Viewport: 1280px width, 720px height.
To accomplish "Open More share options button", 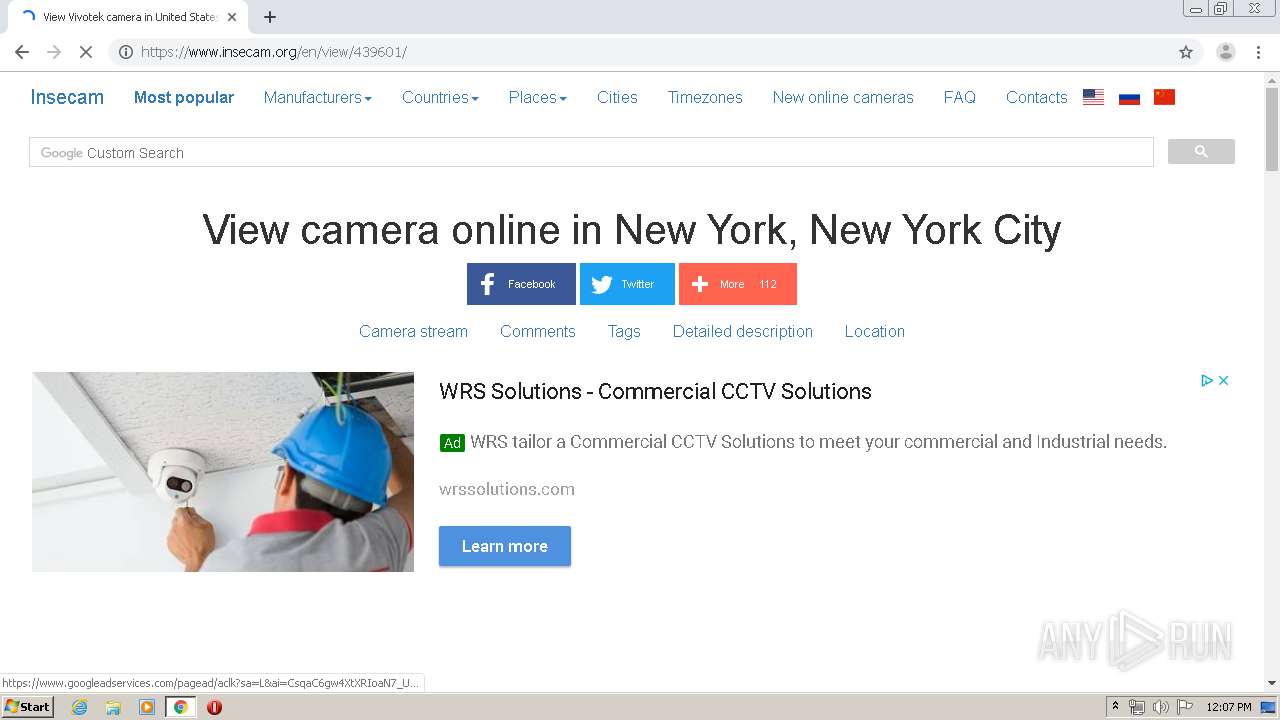I will pyautogui.click(x=738, y=284).
